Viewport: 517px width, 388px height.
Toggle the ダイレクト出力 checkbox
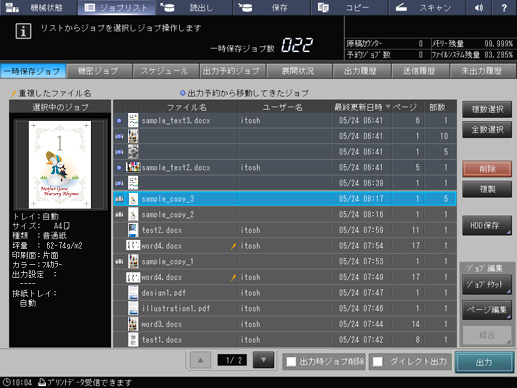[378, 361]
